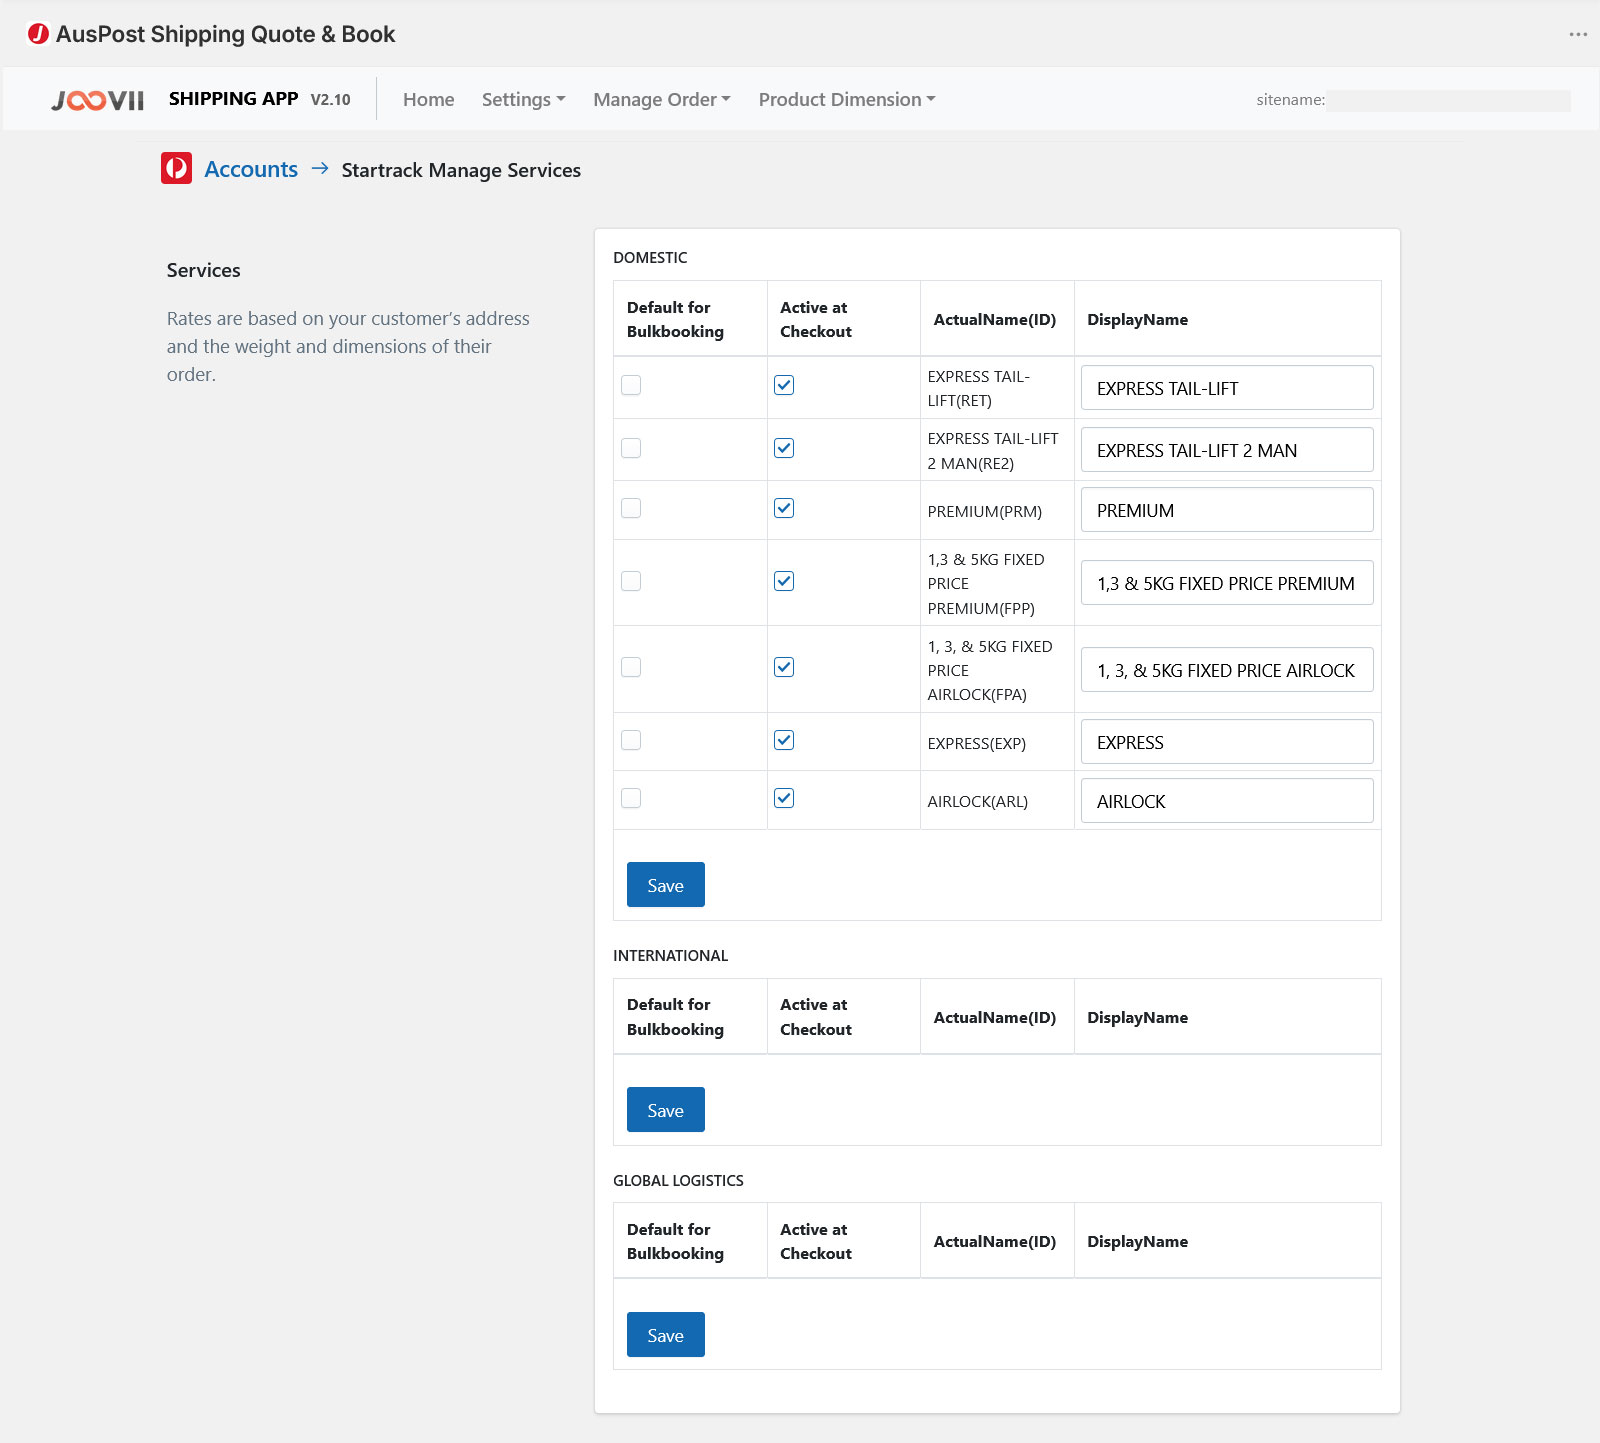
Task: Expand the Product Dimension dropdown
Action: click(x=846, y=99)
